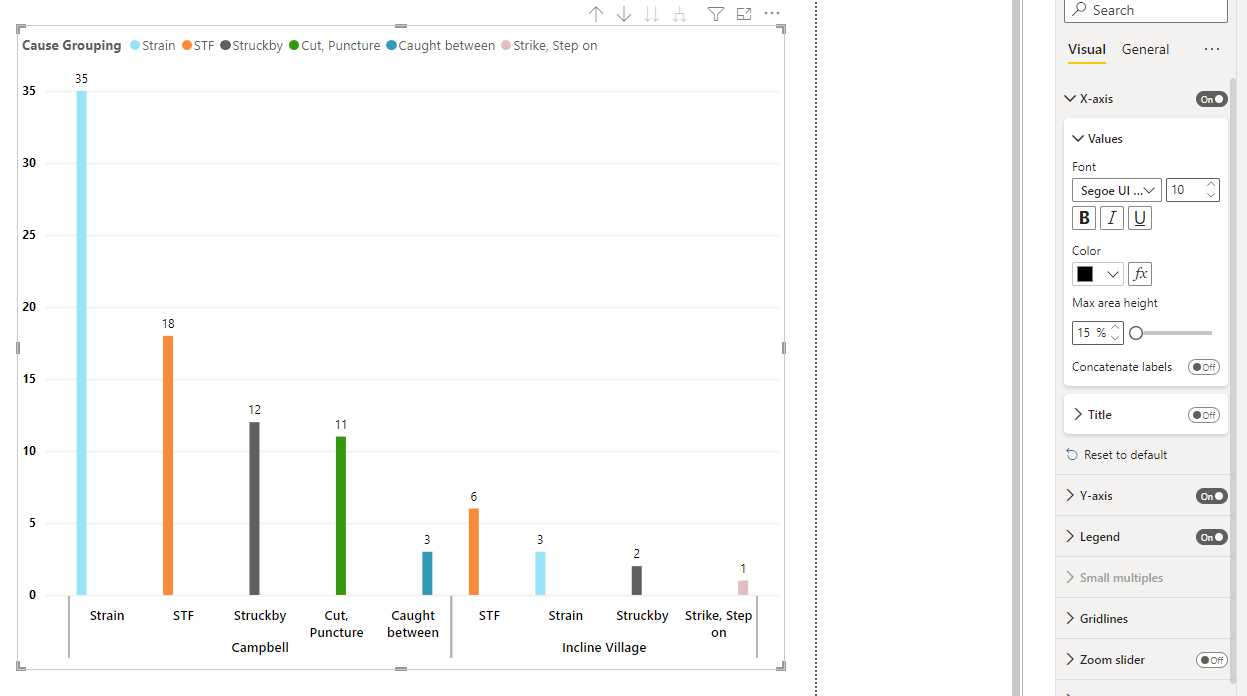Expand all down one level icon
The width and height of the screenshot is (1247, 696).
[x=680, y=14]
